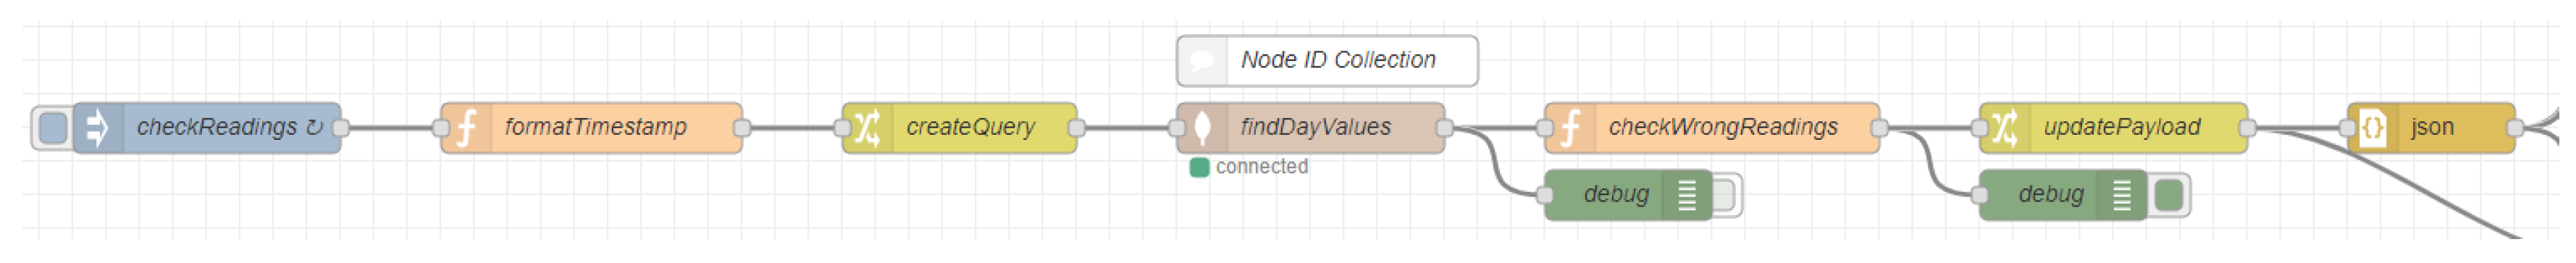Toggle the first debug node's output button
This screenshot has height=263, width=2576.
[x=1724, y=195]
